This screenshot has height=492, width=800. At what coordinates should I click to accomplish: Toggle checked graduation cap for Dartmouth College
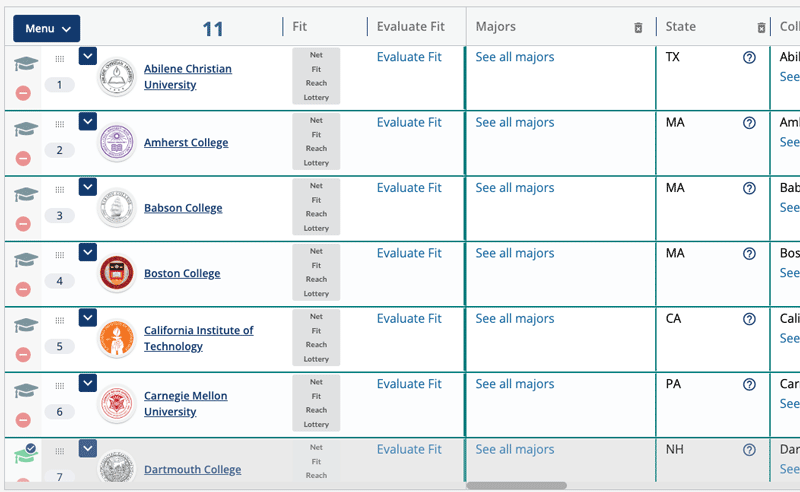coord(26,454)
